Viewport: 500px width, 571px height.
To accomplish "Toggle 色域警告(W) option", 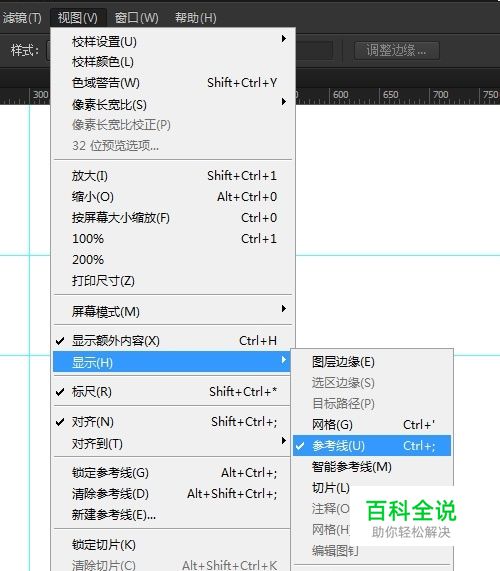I will coord(172,83).
